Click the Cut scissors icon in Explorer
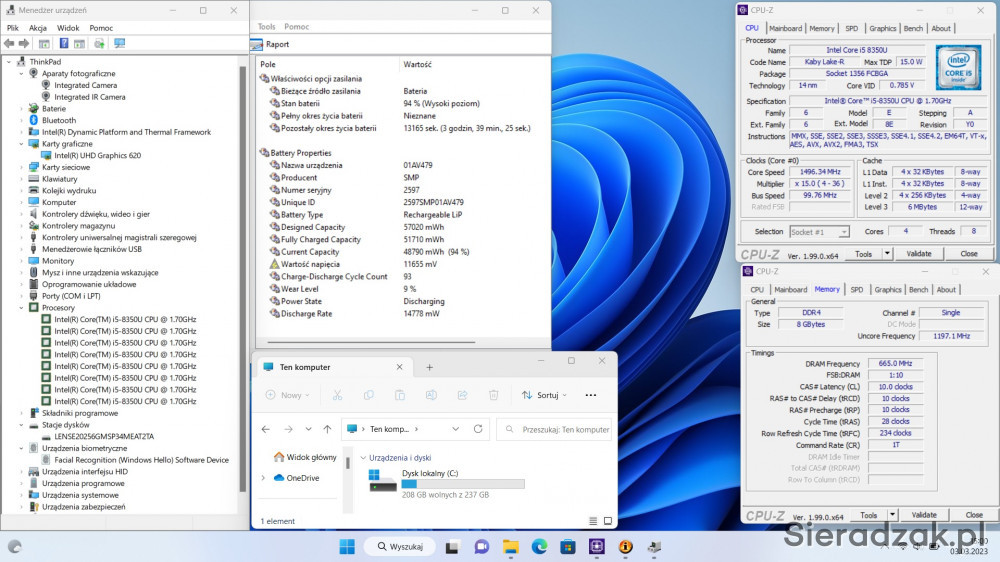1000x562 pixels. click(x=337, y=395)
